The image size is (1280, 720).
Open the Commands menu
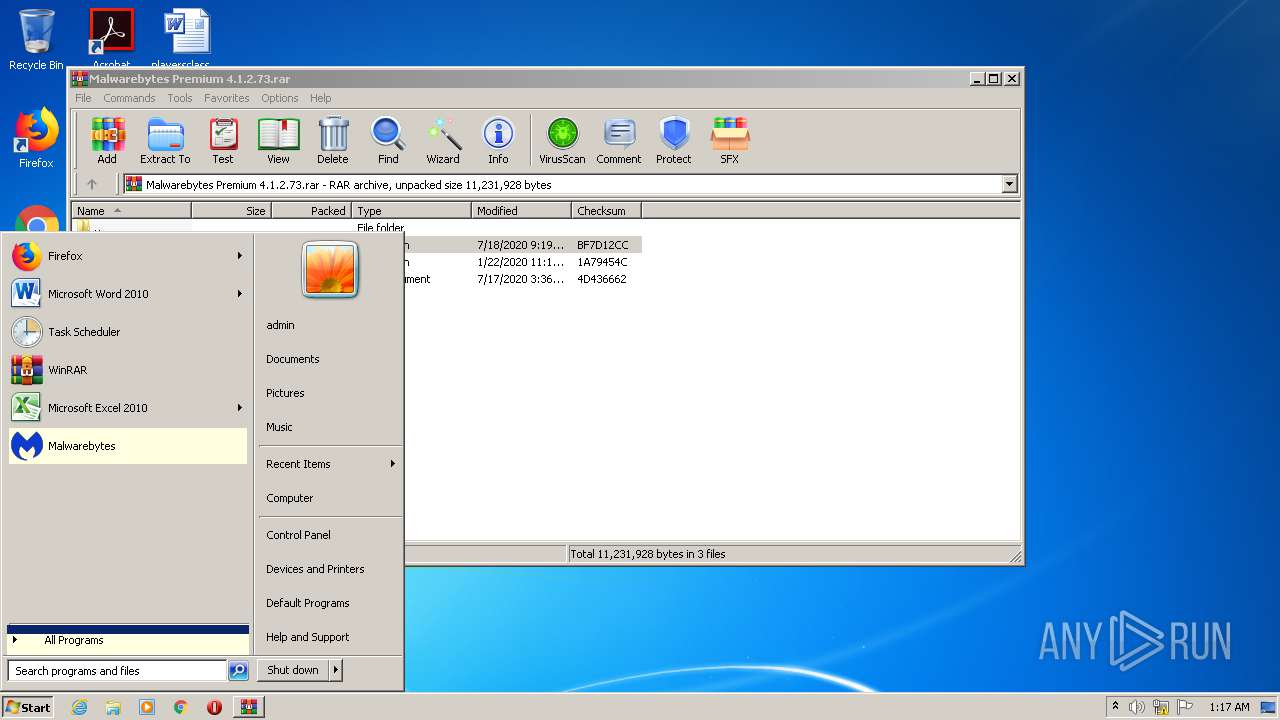pyautogui.click(x=129, y=98)
